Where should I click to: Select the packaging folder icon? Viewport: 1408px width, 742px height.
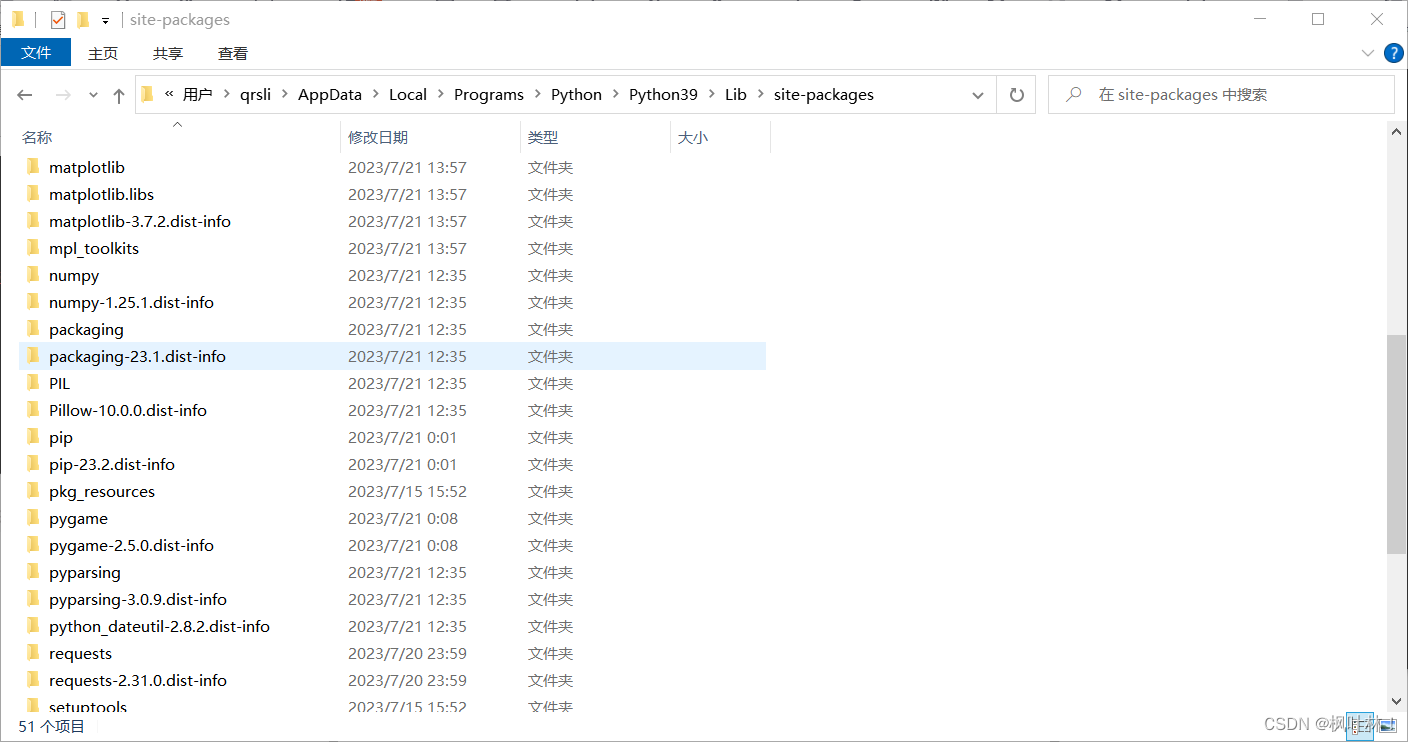point(33,329)
